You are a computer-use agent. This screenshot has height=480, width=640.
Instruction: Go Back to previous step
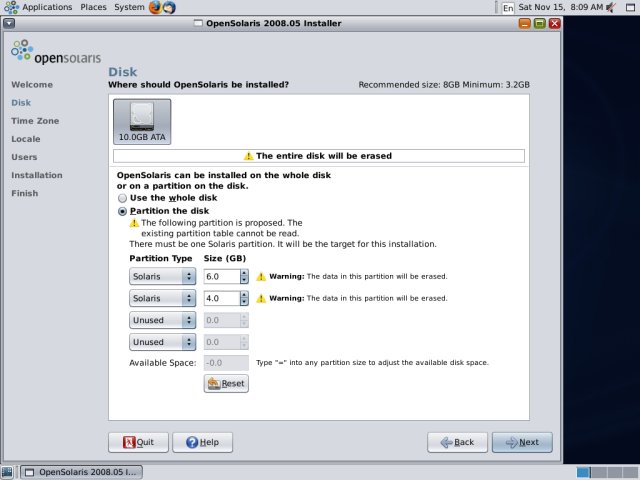(457, 442)
